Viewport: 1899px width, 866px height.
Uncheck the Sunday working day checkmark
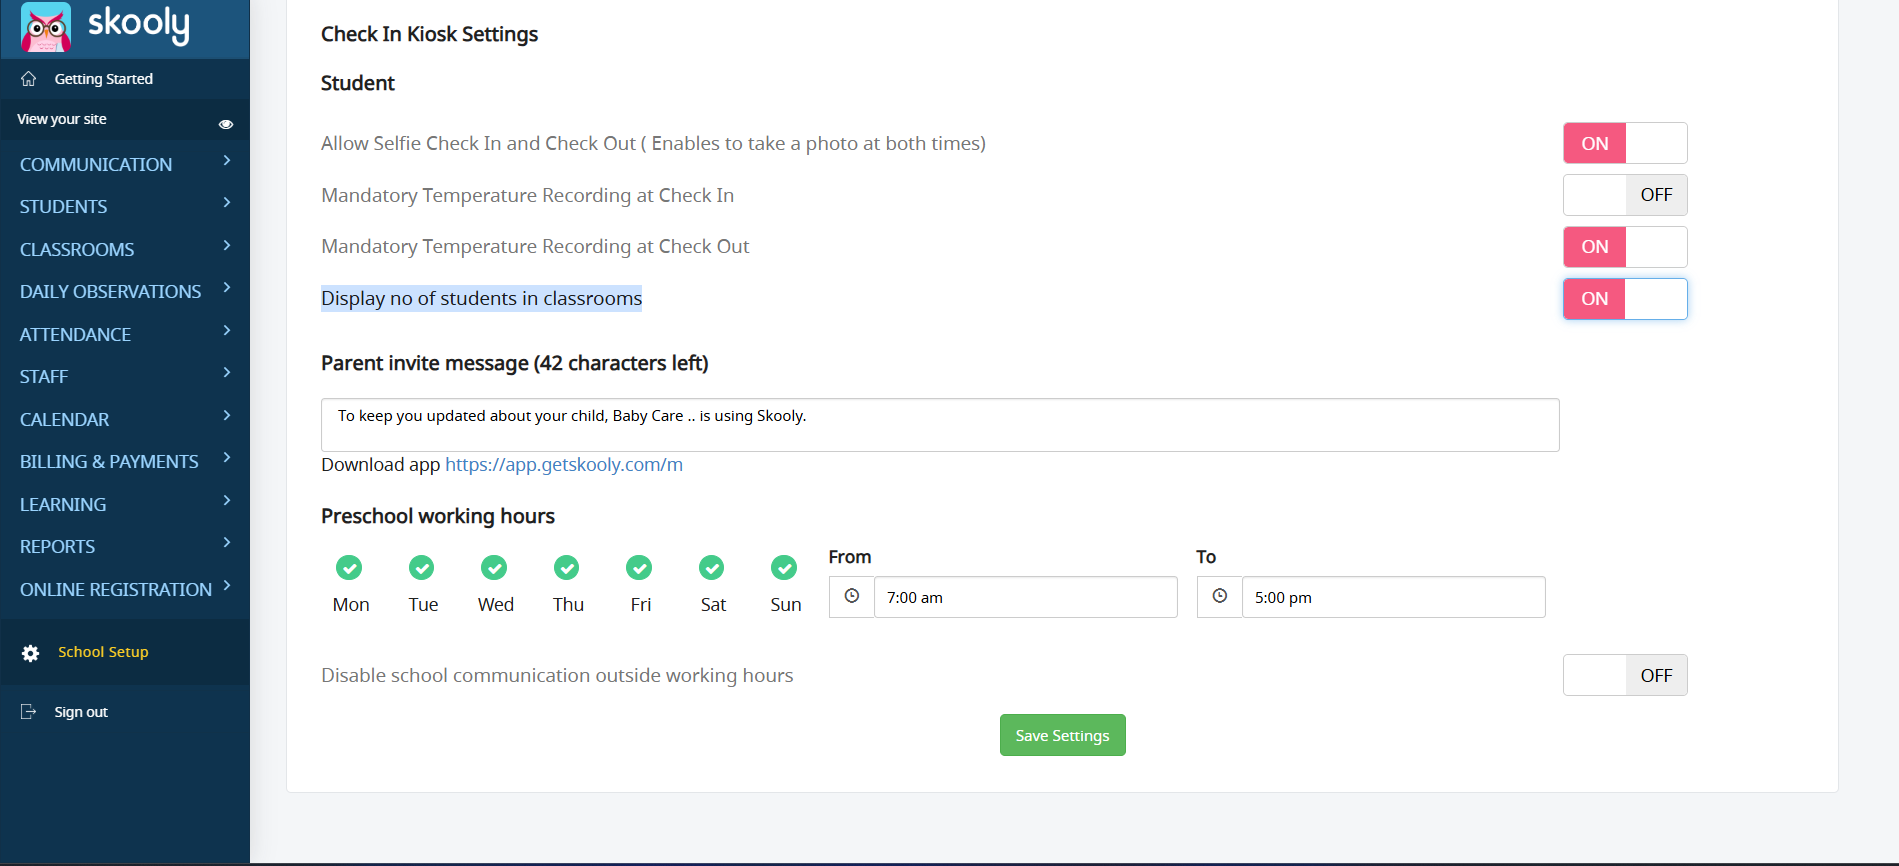tap(784, 568)
